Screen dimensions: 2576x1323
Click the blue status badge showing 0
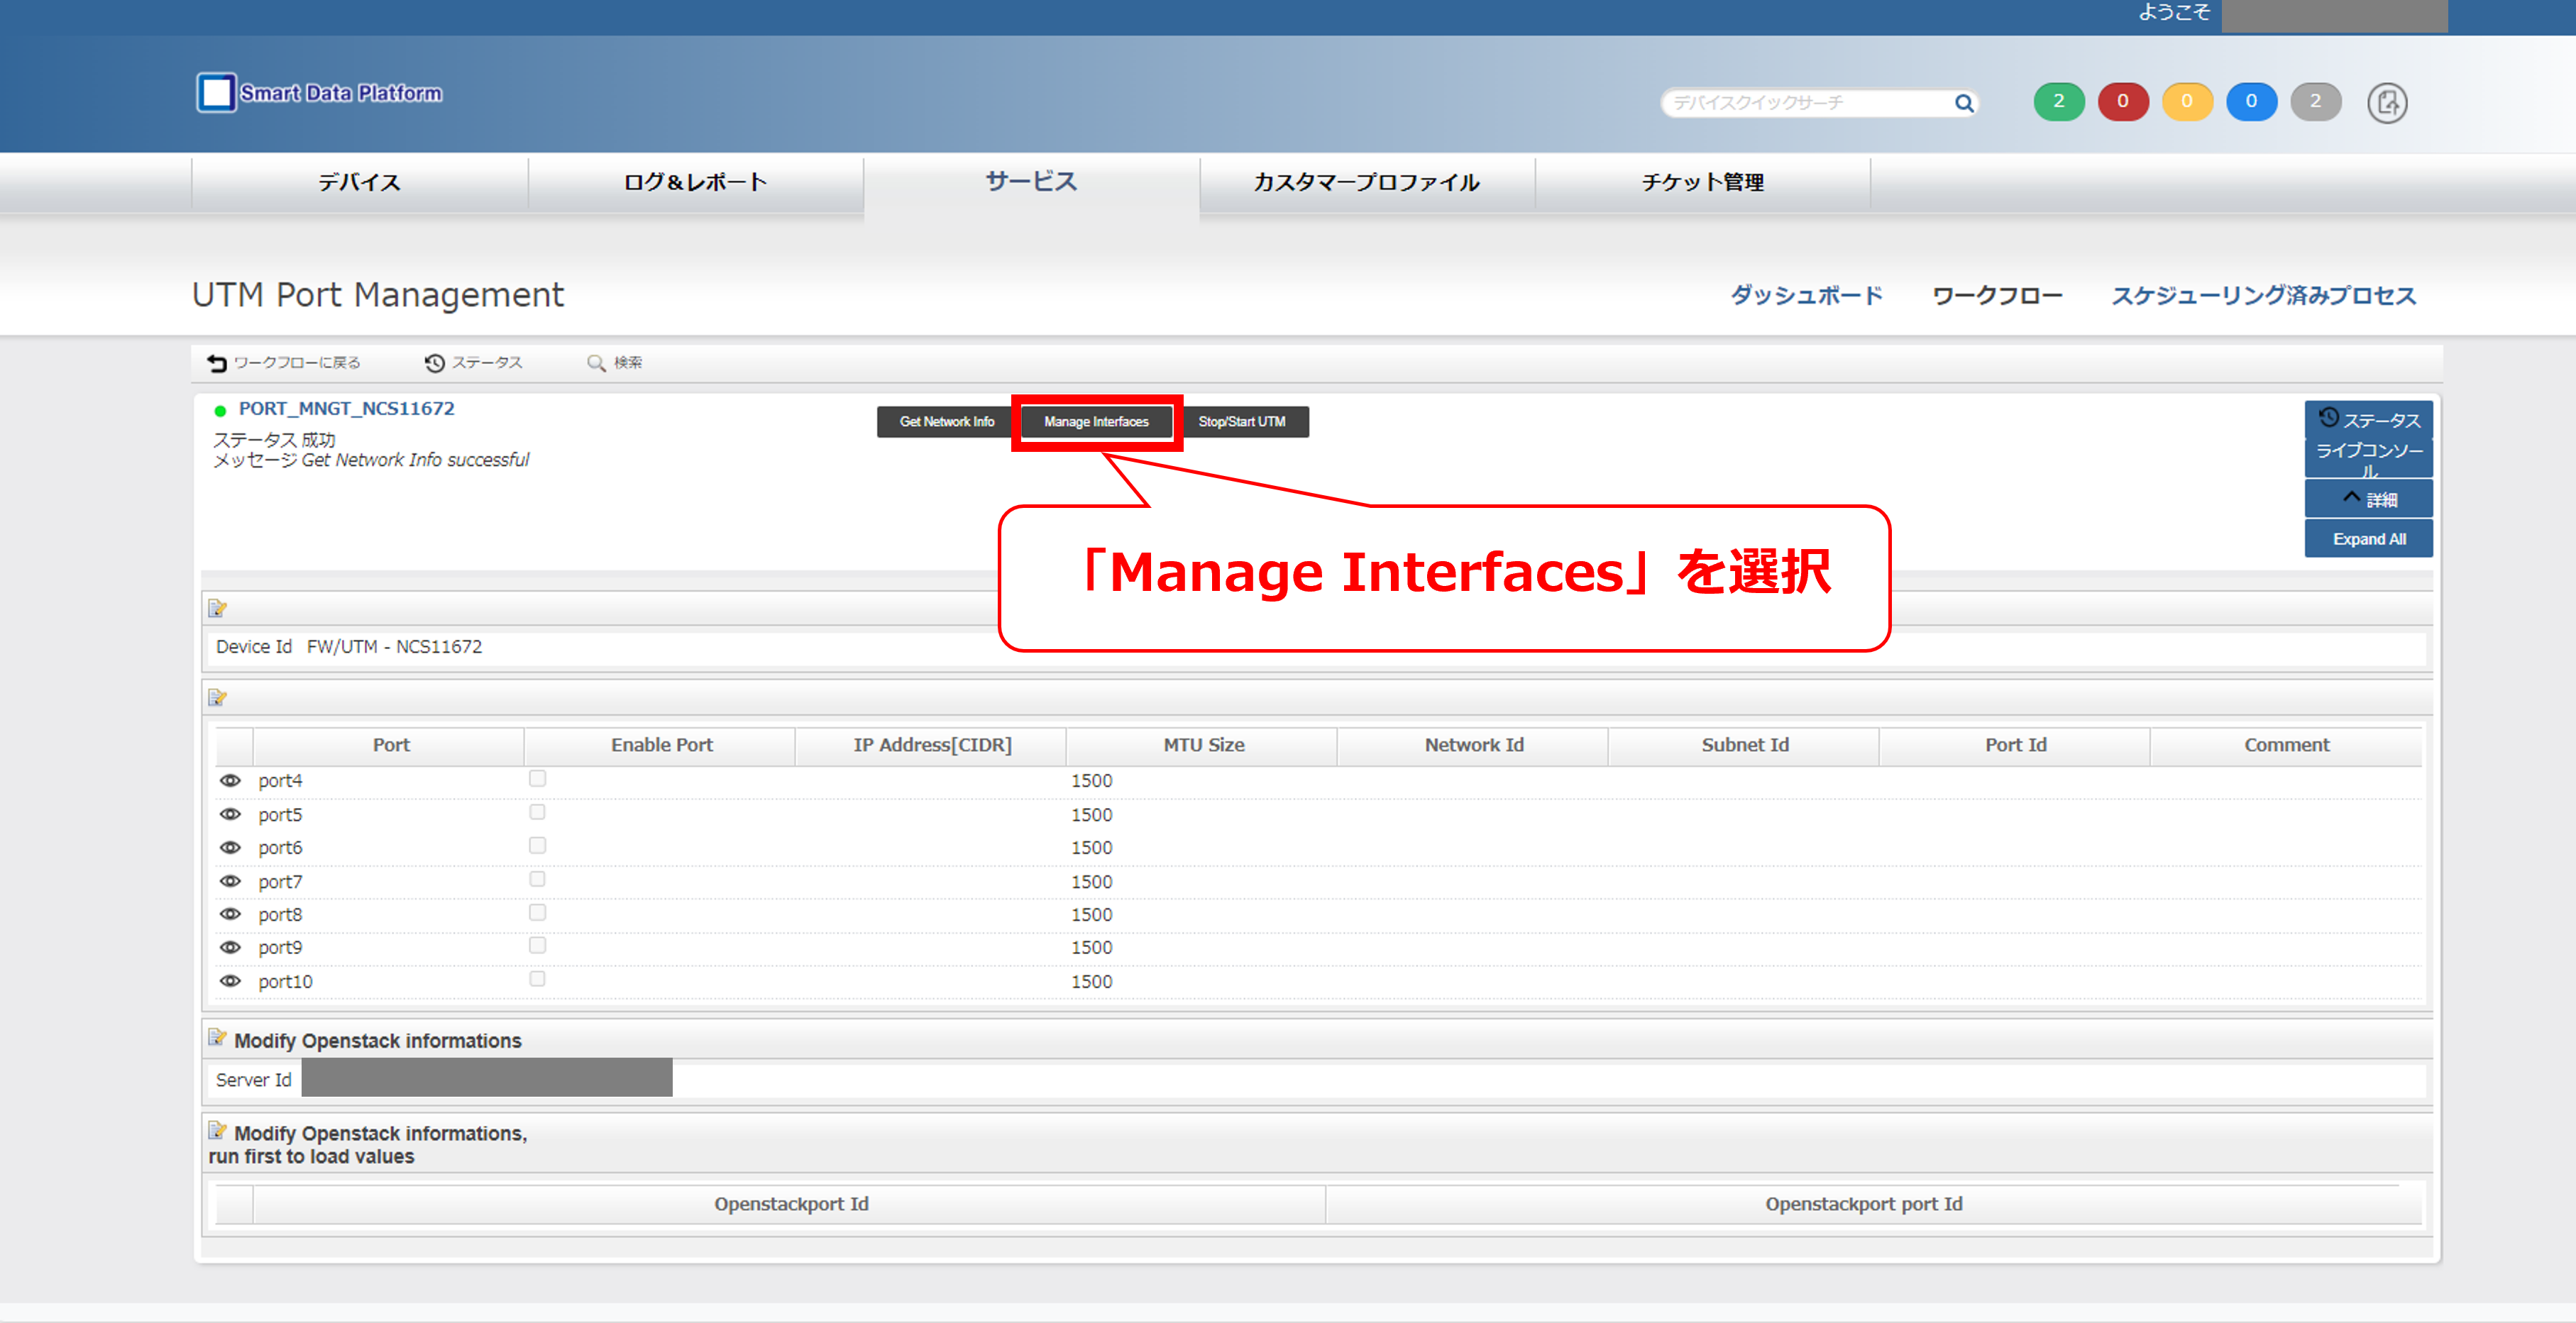tap(2251, 101)
